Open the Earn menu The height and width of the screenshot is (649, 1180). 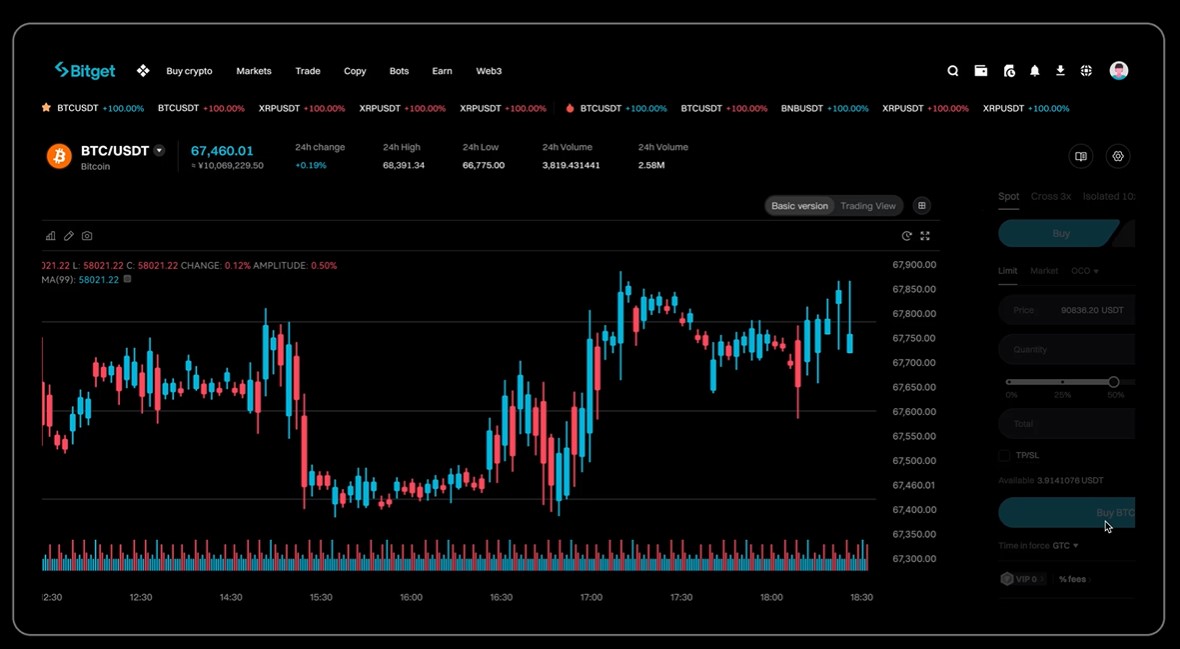point(442,71)
